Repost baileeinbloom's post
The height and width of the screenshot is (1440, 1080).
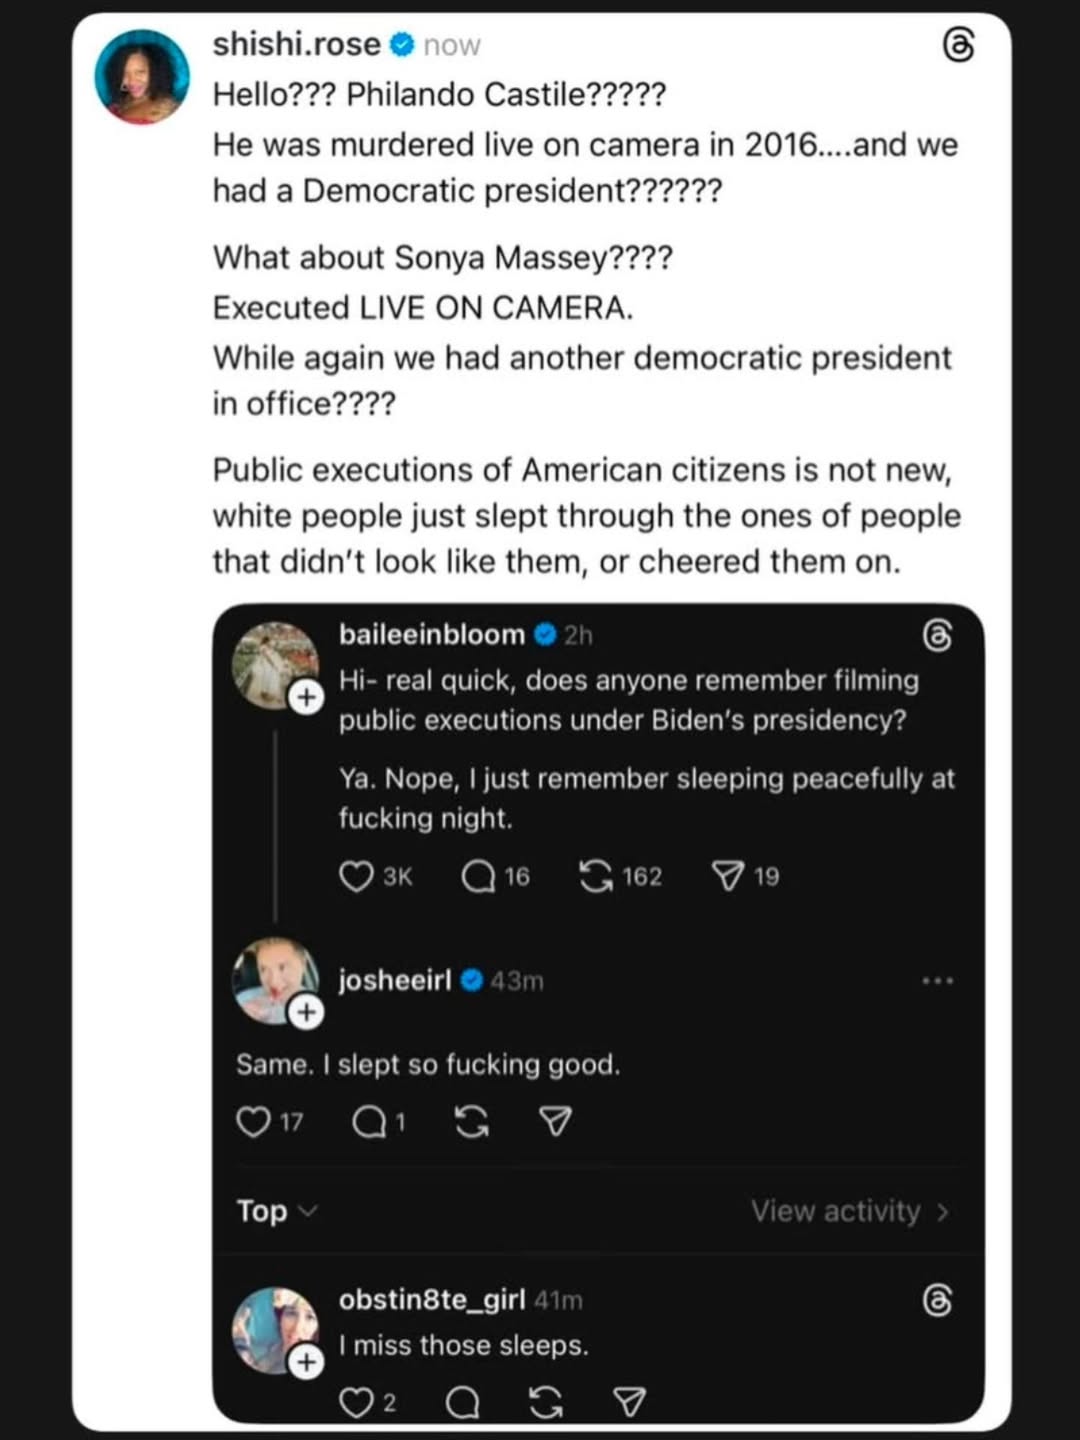[596, 877]
